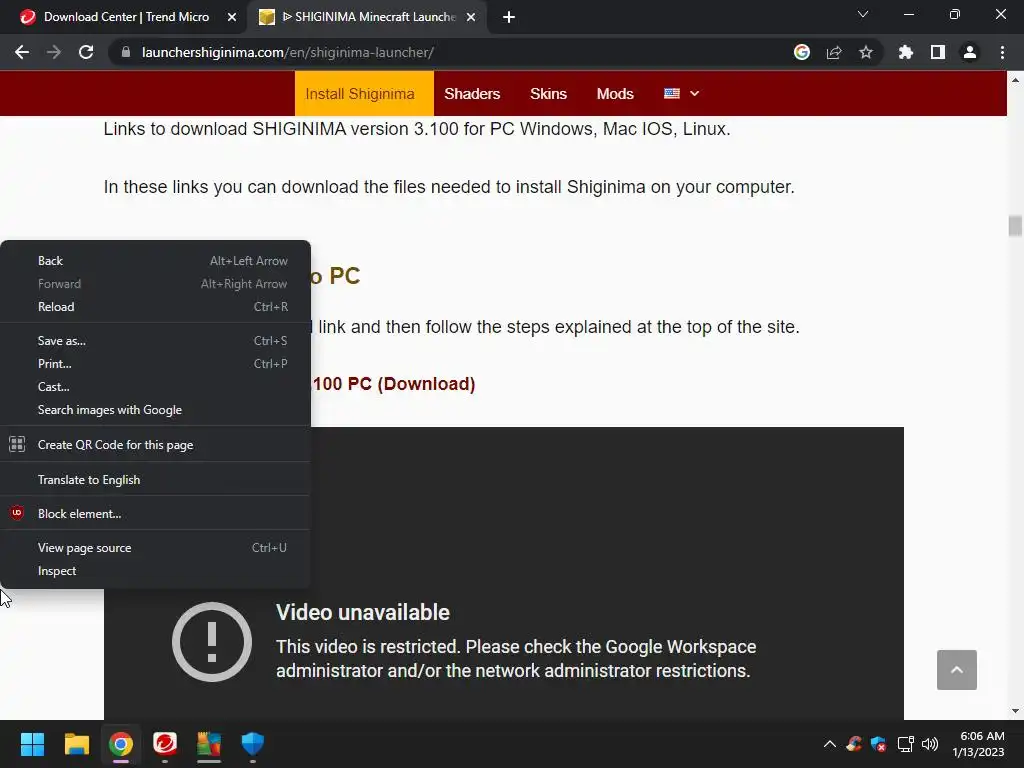The image size is (1024, 768).
Task: Choose Create QR Code for this page
Action: pos(155,445)
